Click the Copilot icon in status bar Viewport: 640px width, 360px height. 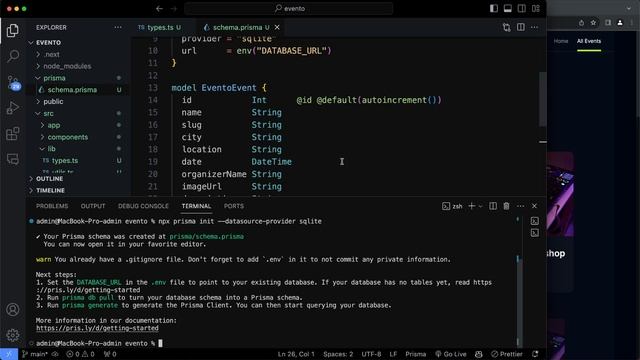pos(479,354)
